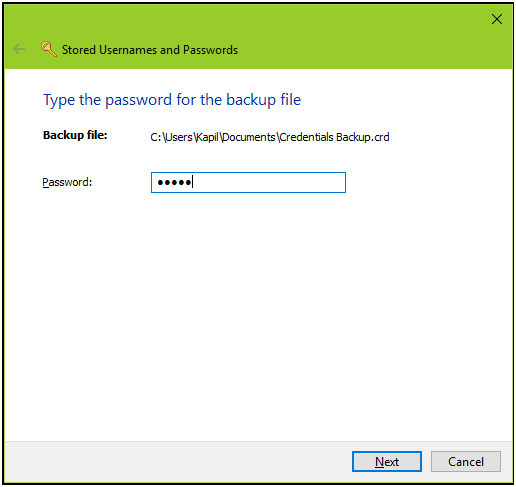Click the 'Stored Usernames and Passwords' title text

150,50
